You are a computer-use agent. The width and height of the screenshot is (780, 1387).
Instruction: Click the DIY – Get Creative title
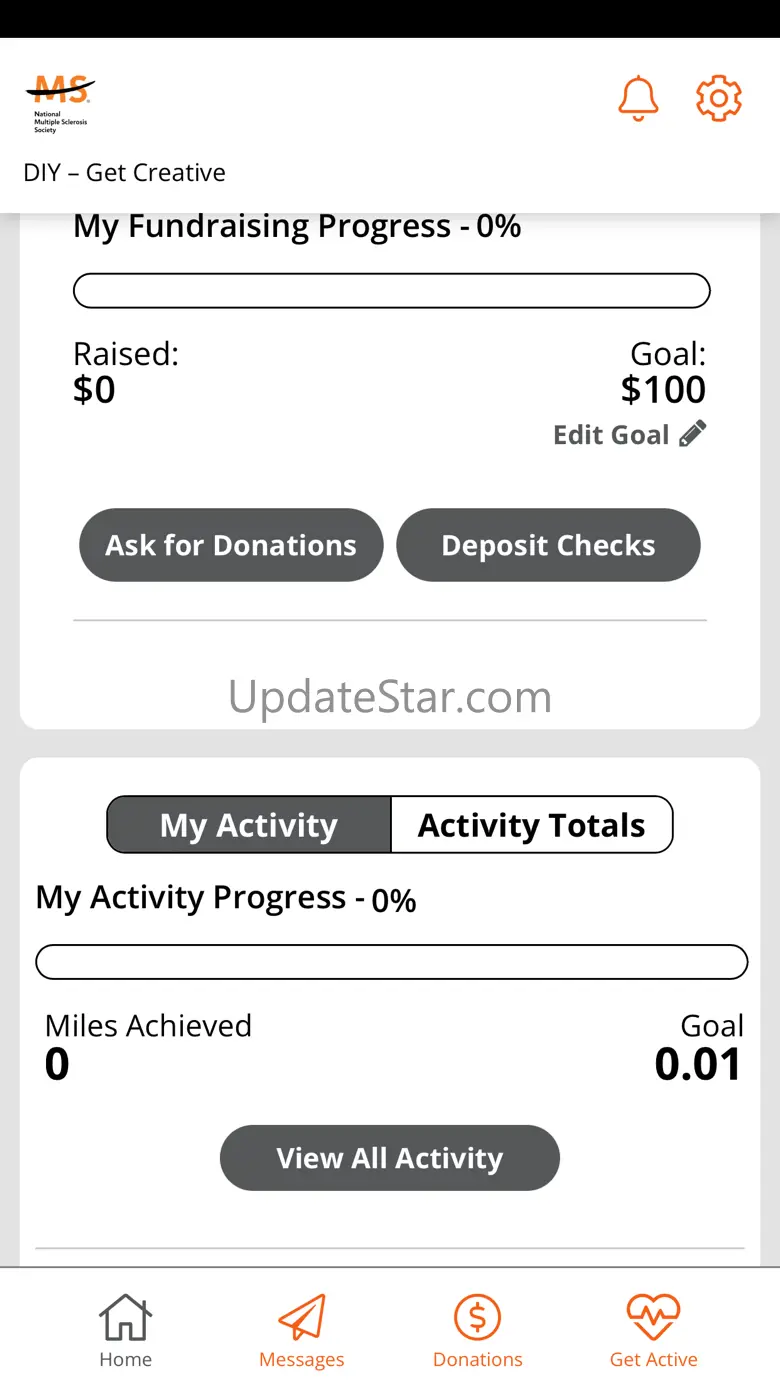coord(125,173)
